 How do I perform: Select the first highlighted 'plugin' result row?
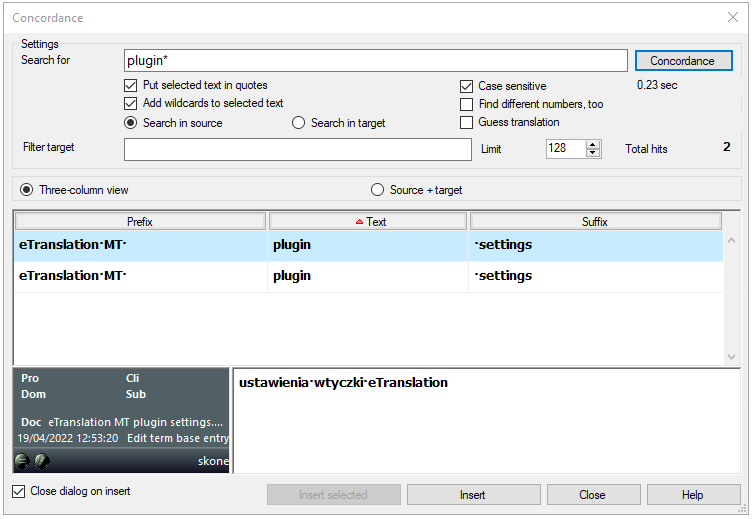point(368,246)
